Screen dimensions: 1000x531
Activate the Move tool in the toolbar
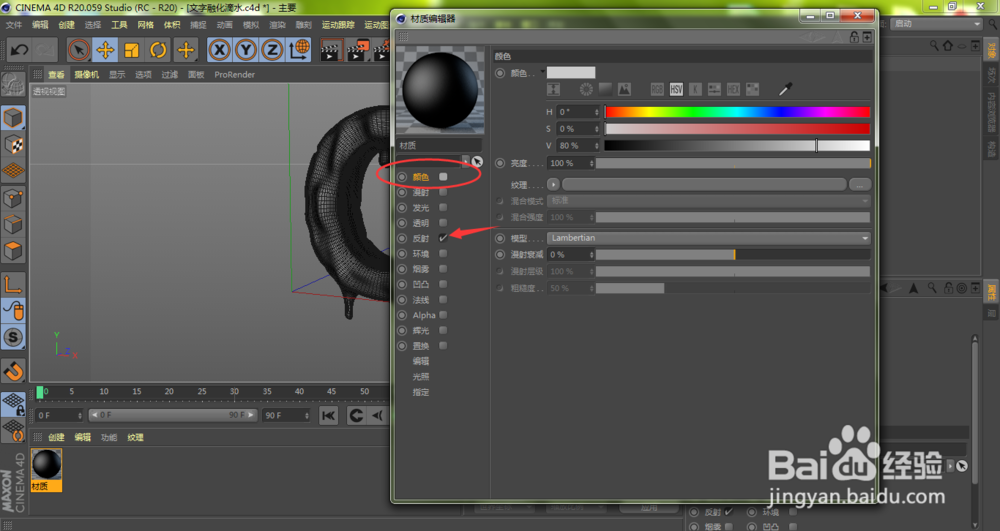[x=105, y=50]
